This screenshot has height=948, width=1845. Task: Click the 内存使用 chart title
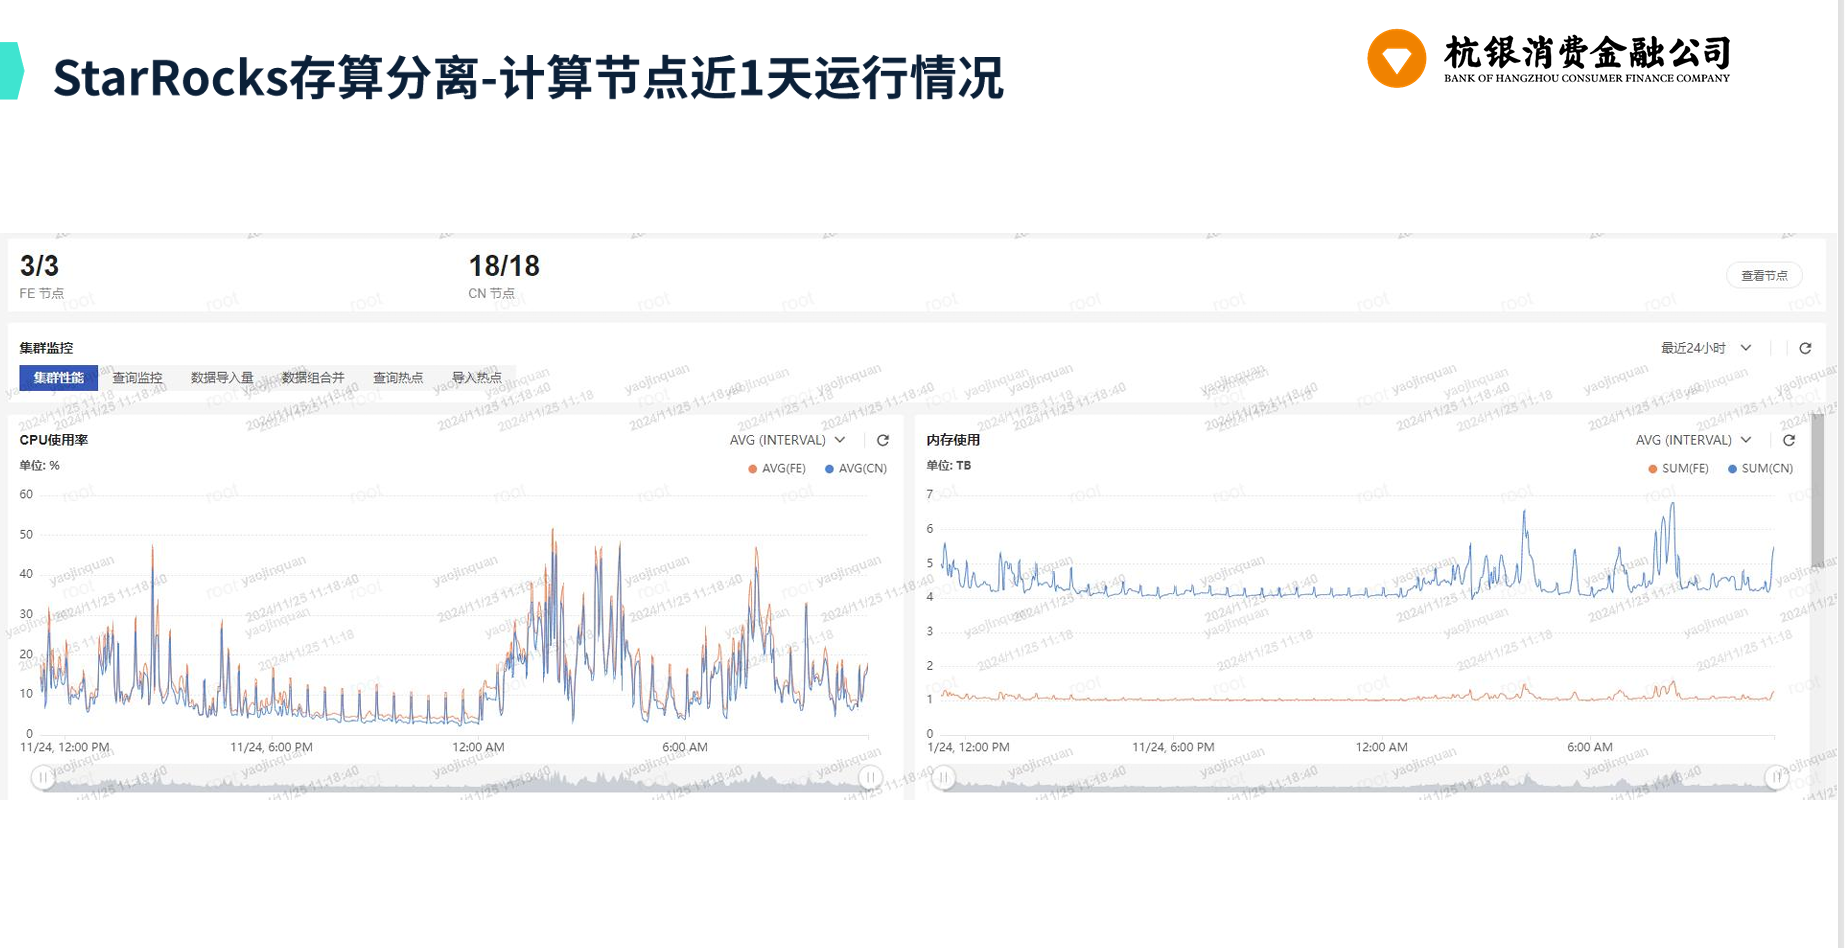953,440
